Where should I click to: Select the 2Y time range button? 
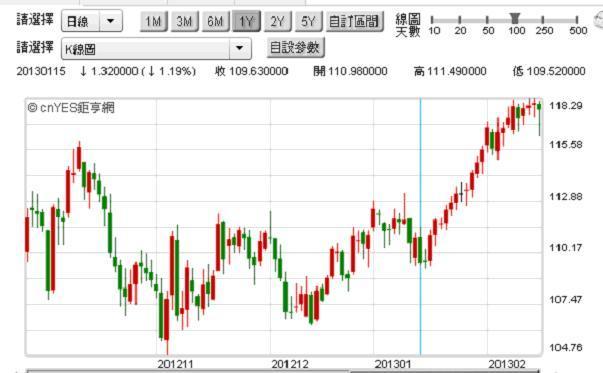(278, 22)
